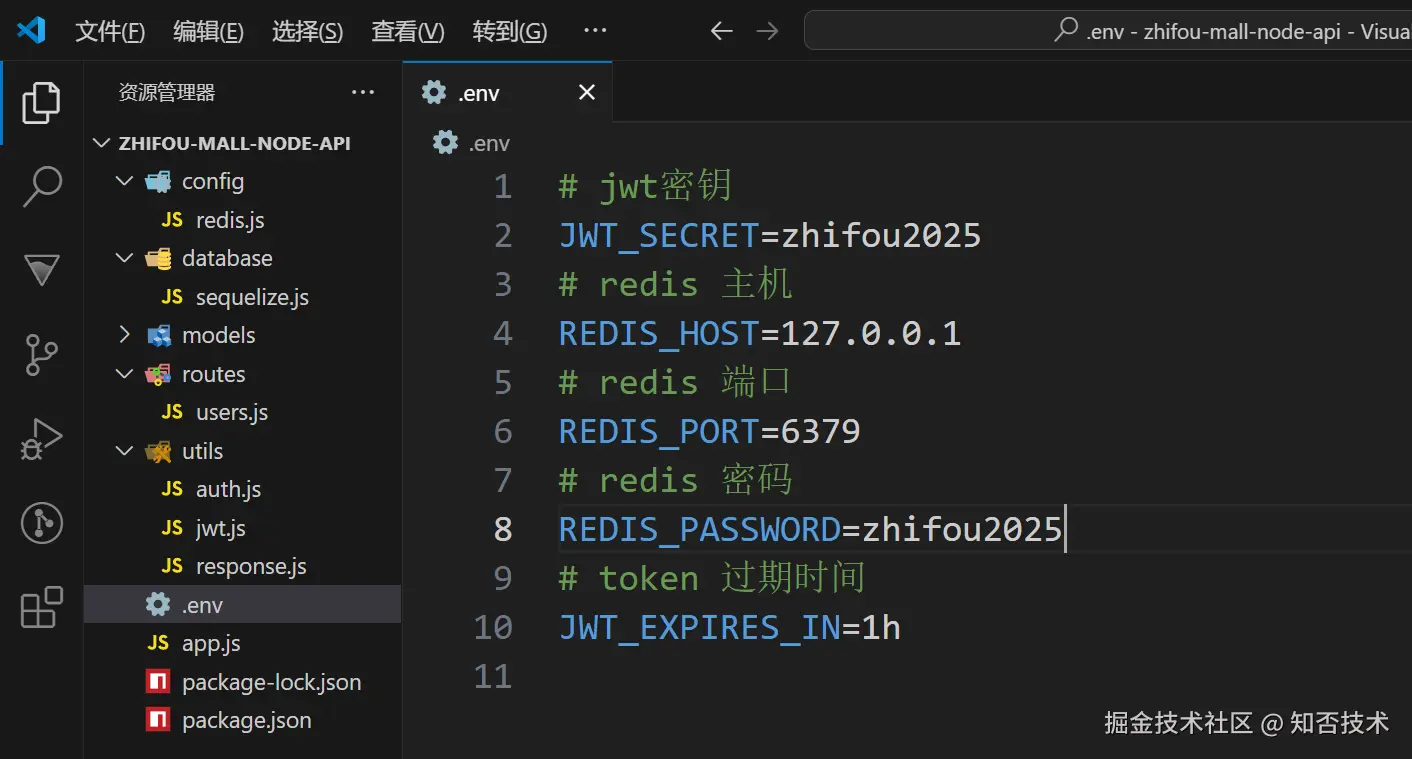Click JWT_EXPIRES_IN on line 10
The width and height of the screenshot is (1412, 759).
click(x=699, y=628)
